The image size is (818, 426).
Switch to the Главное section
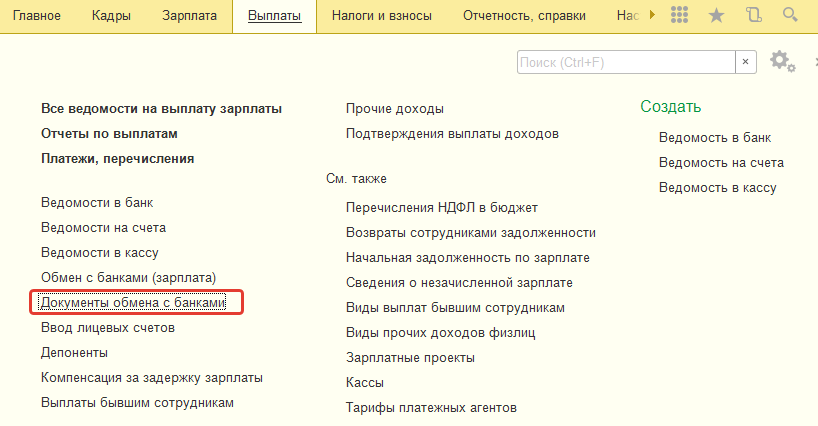click(37, 16)
